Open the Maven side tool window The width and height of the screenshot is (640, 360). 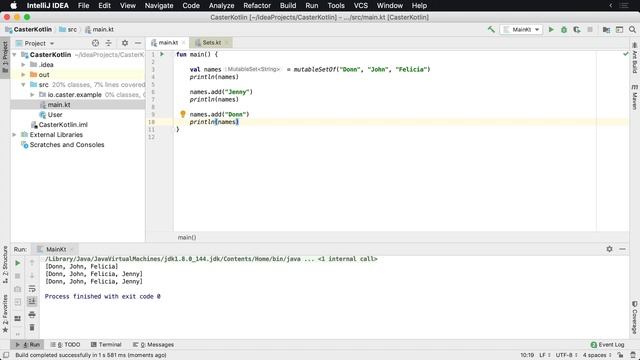pyautogui.click(x=635, y=97)
